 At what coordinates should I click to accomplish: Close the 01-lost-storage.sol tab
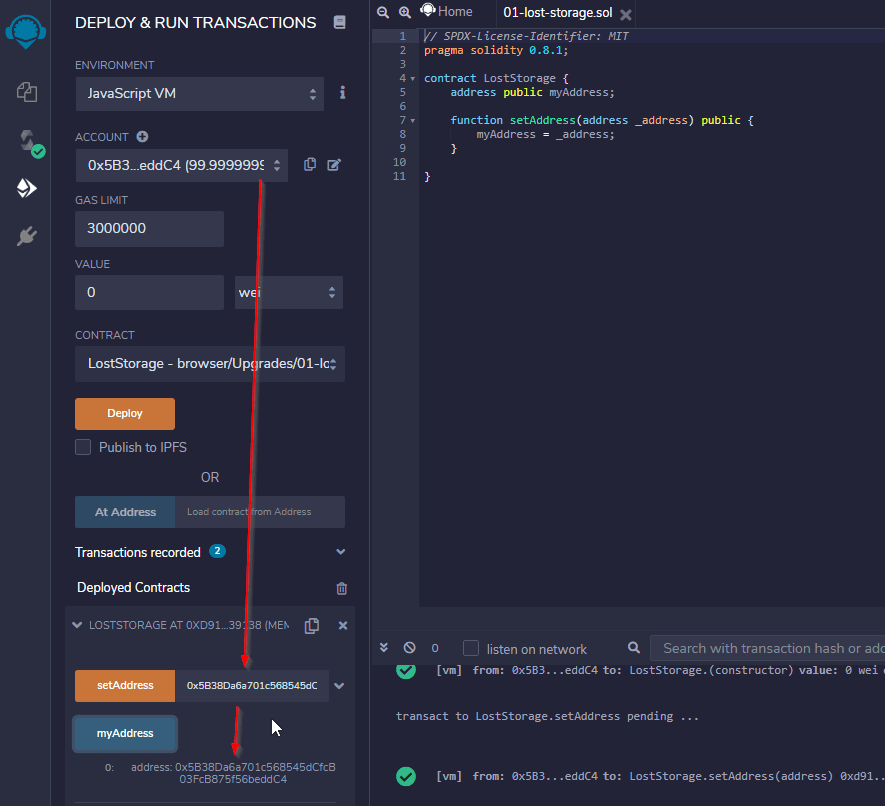pyautogui.click(x=625, y=14)
